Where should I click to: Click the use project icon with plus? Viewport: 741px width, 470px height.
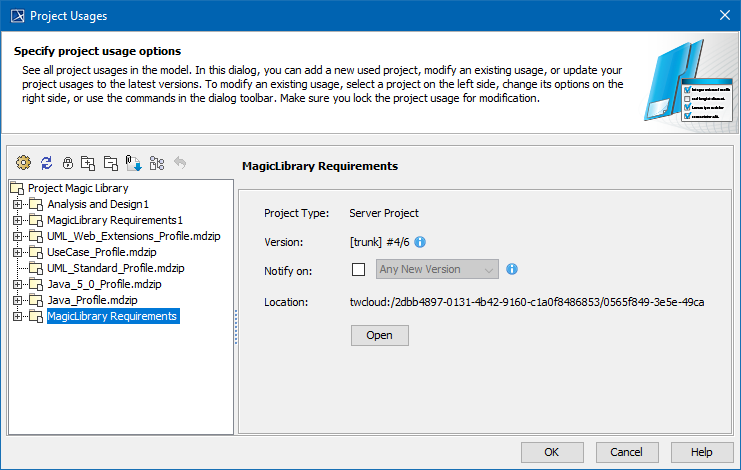coord(89,162)
